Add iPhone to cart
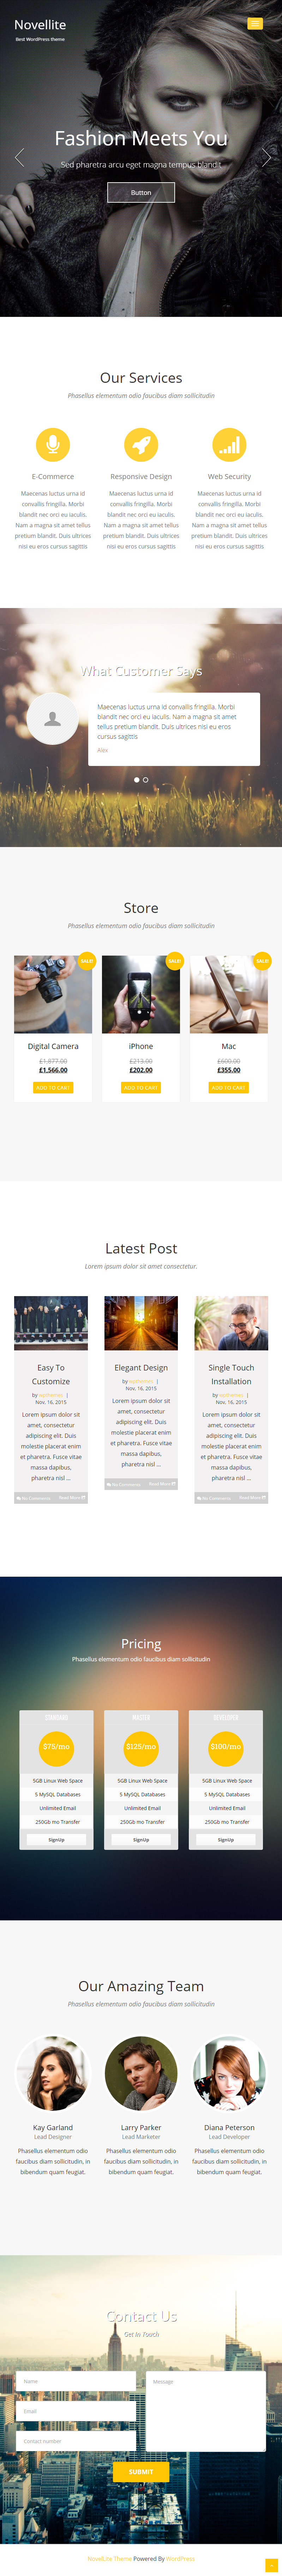 click(x=141, y=1087)
